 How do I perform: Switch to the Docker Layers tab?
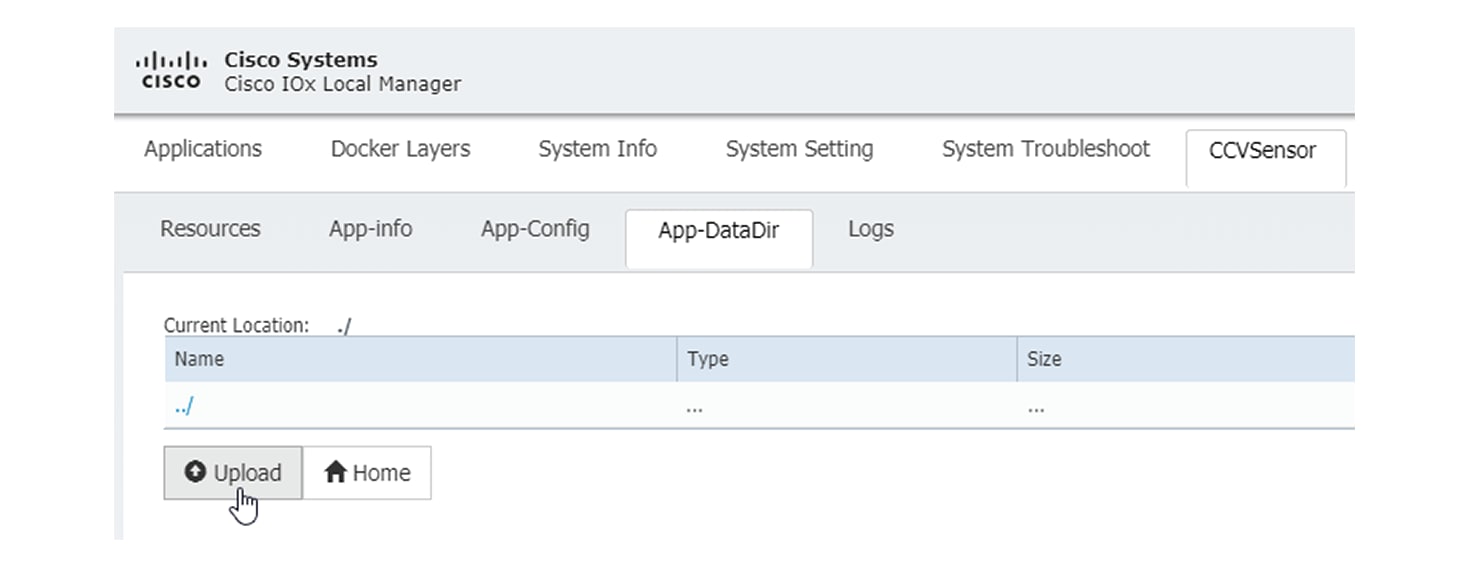click(400, 149)
